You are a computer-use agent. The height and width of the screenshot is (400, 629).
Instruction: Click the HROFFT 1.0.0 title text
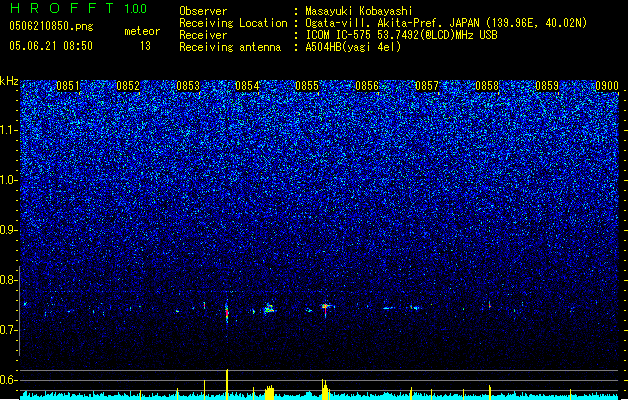point(78,8)
